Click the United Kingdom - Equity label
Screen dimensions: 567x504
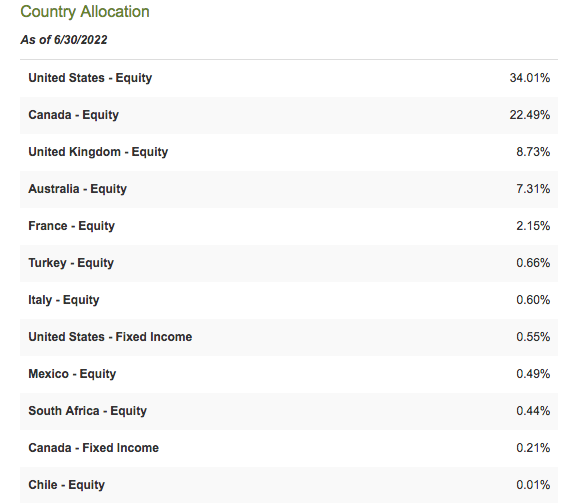pos(98,152)
